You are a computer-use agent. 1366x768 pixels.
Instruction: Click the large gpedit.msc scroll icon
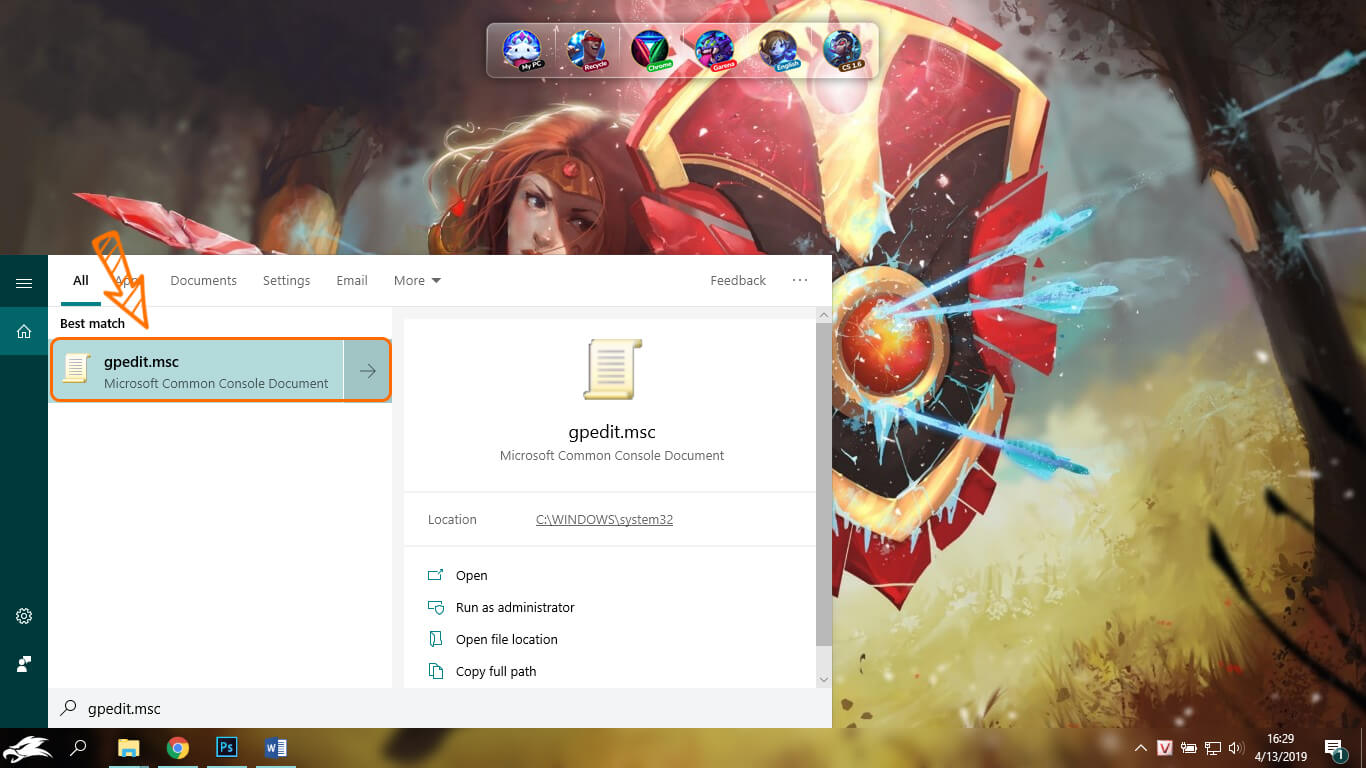click(x=612, y=369)
